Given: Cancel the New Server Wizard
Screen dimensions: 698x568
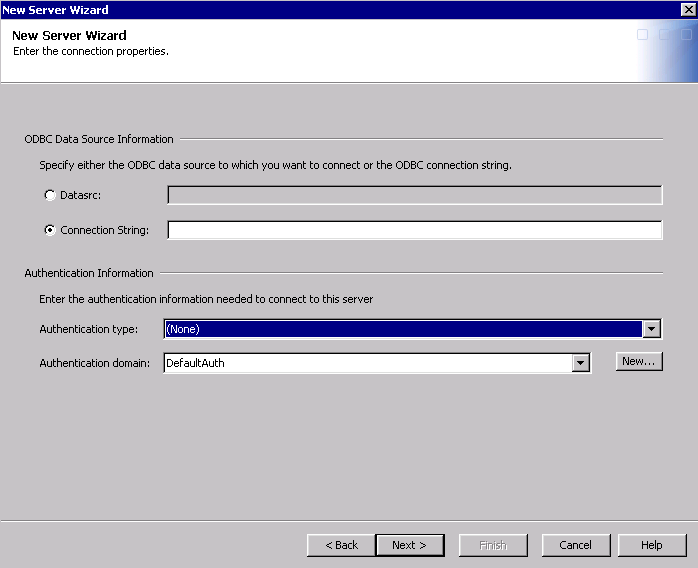Looking at the screenshot, I should click(x=576, y=545).
